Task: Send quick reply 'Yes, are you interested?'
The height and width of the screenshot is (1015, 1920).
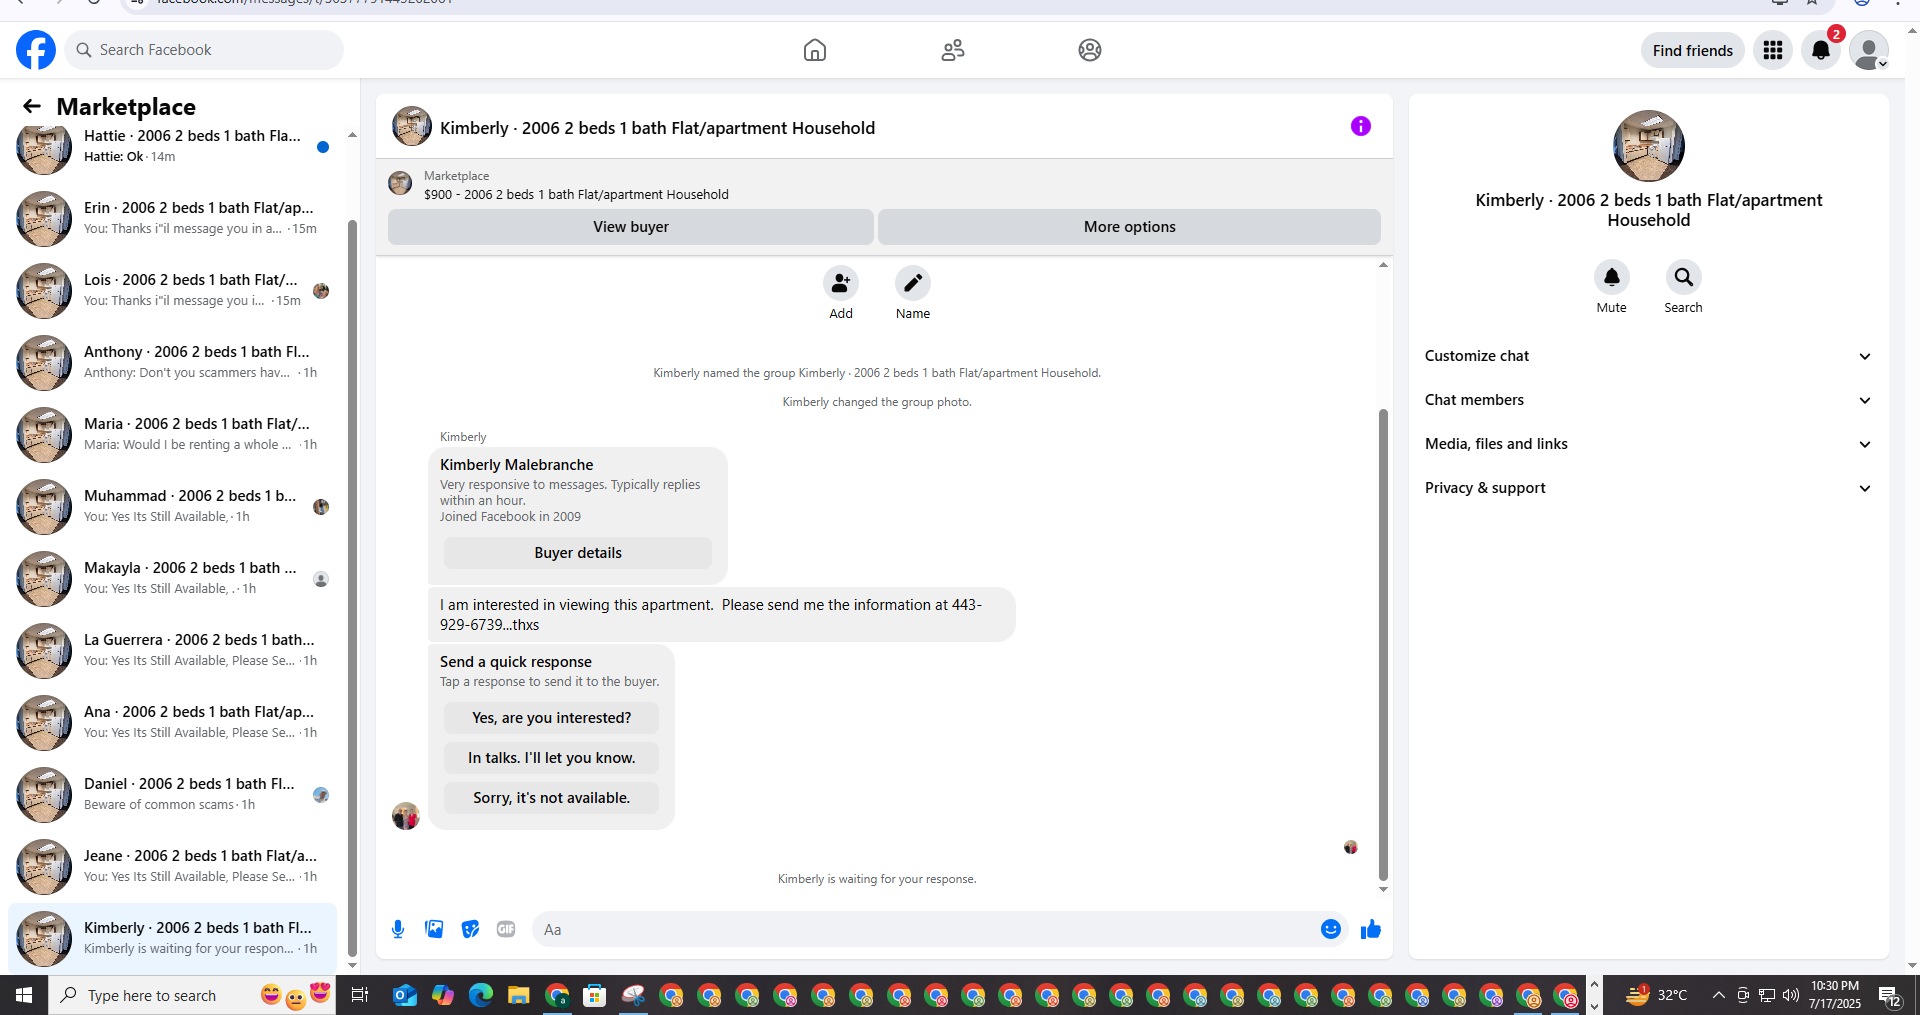Action: [552, 718]
